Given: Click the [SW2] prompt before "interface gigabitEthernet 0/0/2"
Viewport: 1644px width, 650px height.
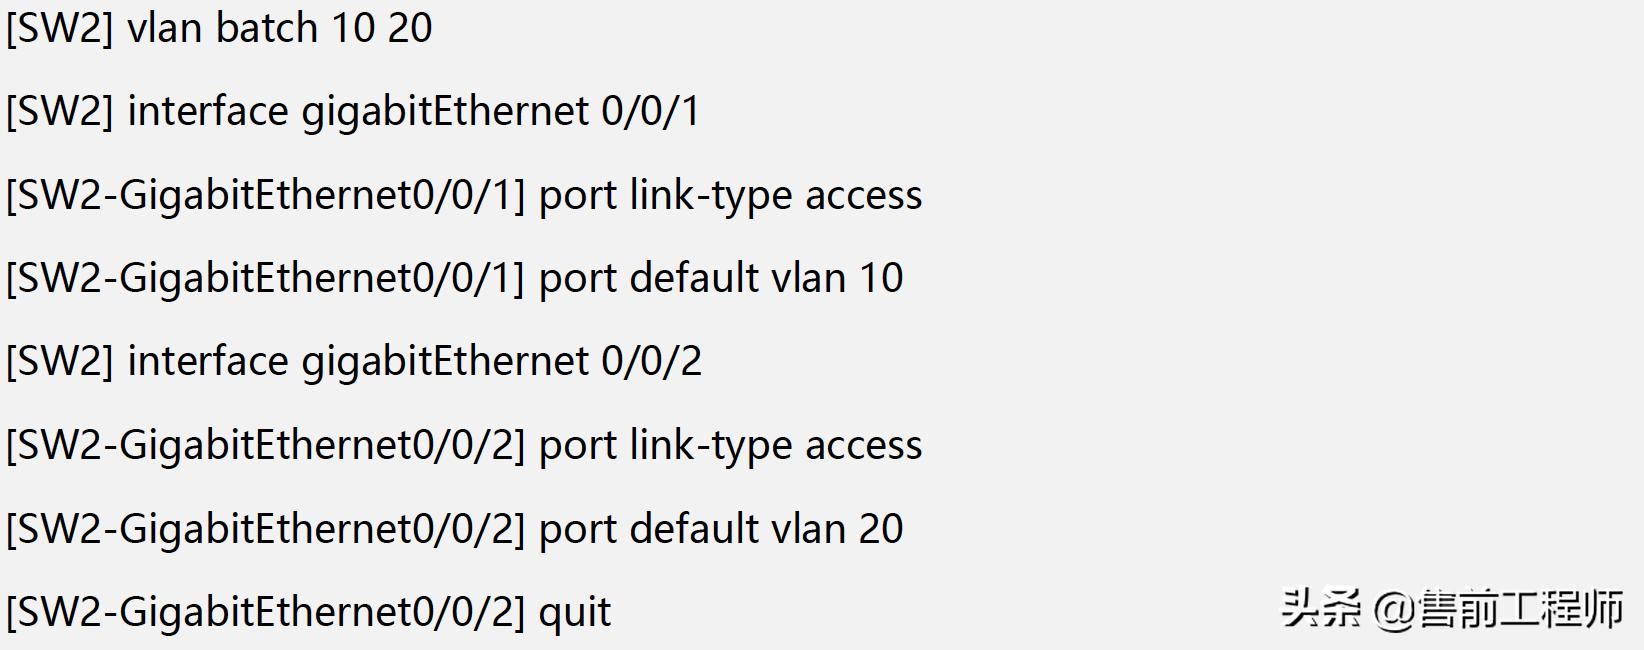Looking at the screenshot, I should point(59,361).
